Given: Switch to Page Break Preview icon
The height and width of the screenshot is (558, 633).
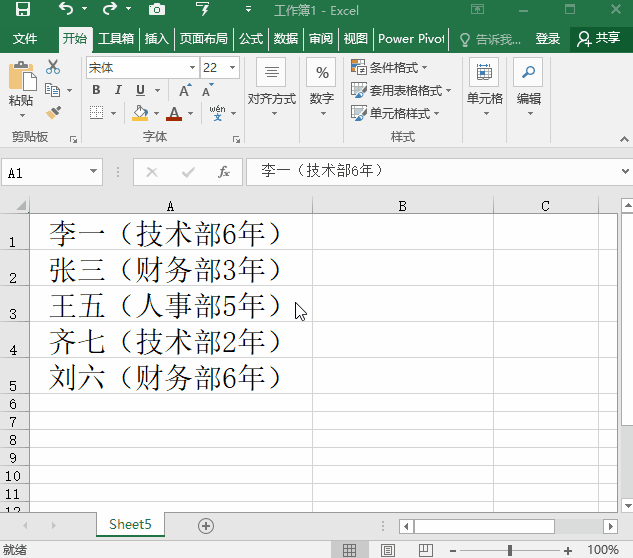Looking at the screenshot, I should coord(425,550).
